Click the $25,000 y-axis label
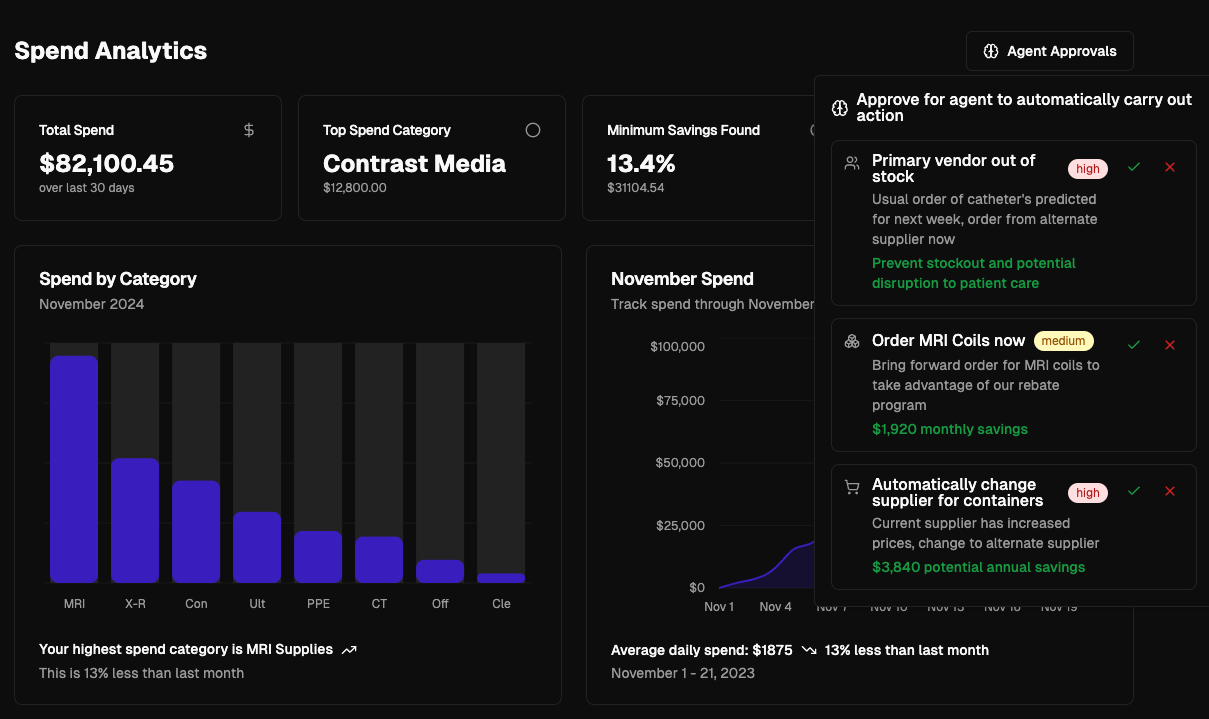The height and width of the screenshot is (719, 1209). tap(680, 525)
